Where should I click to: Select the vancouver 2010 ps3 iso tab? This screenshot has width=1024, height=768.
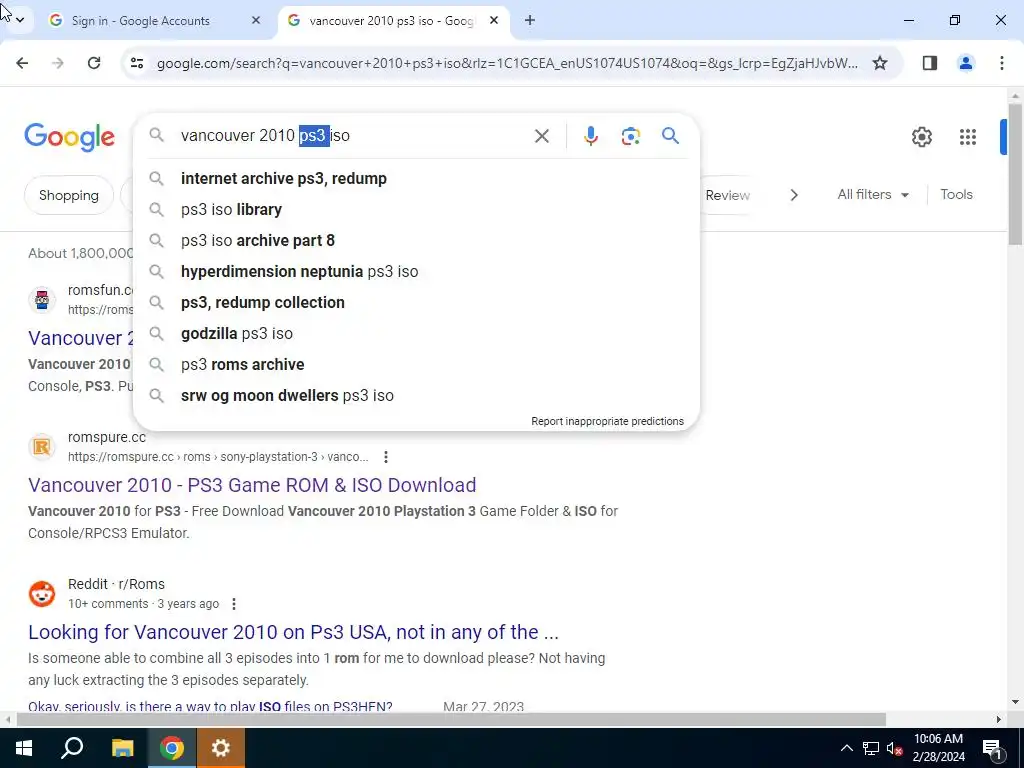click(x=393, y=20)
